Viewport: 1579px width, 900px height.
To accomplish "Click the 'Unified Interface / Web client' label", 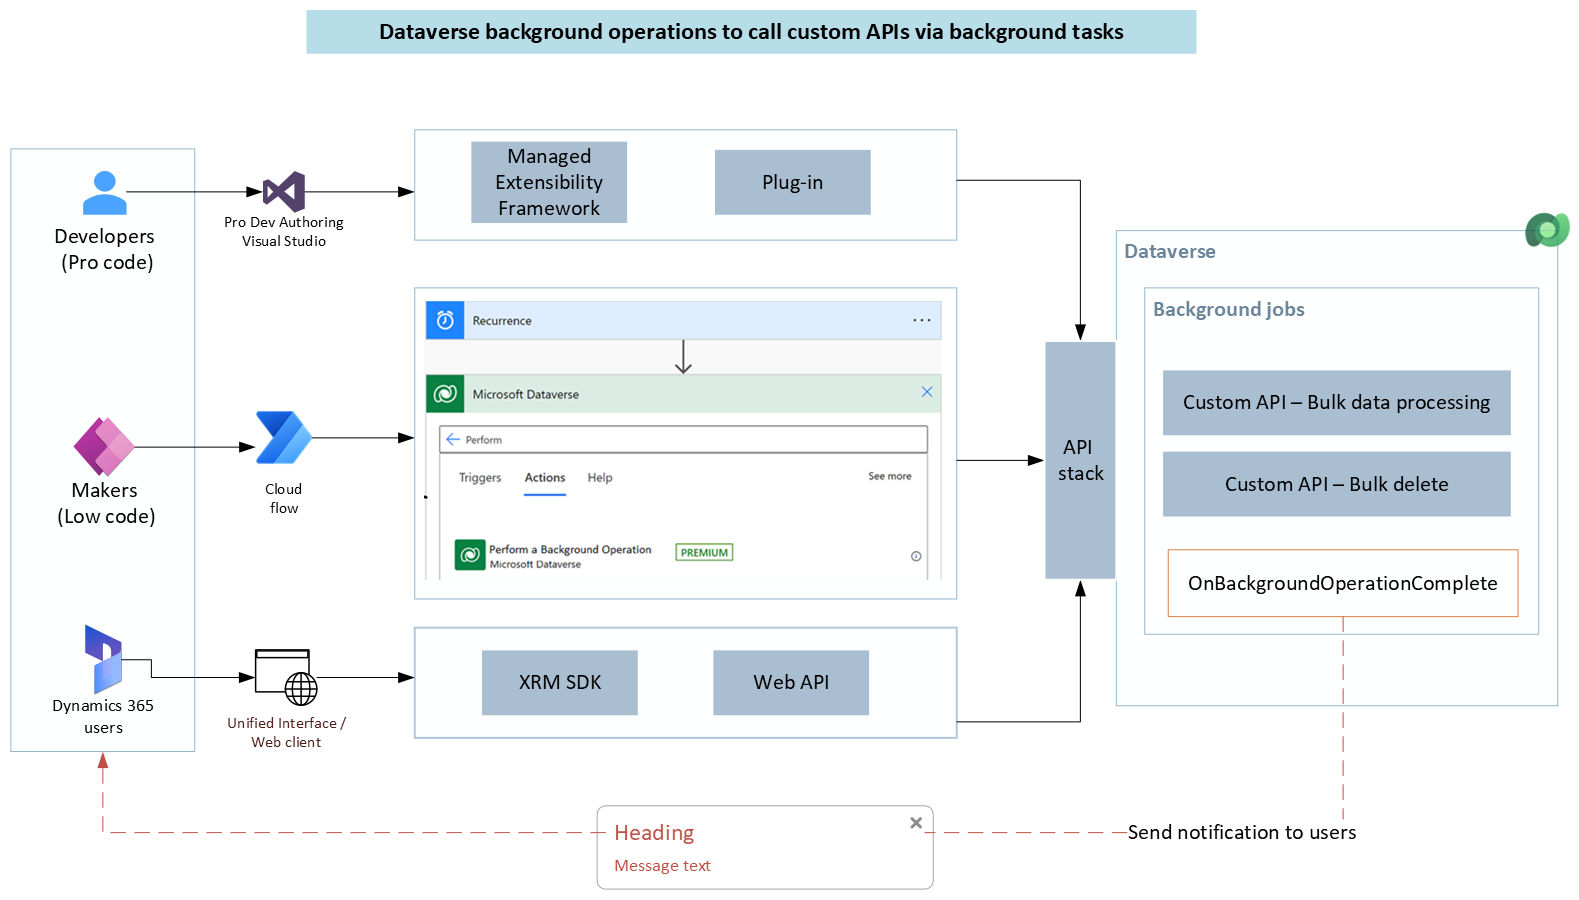I will (286, 732).
